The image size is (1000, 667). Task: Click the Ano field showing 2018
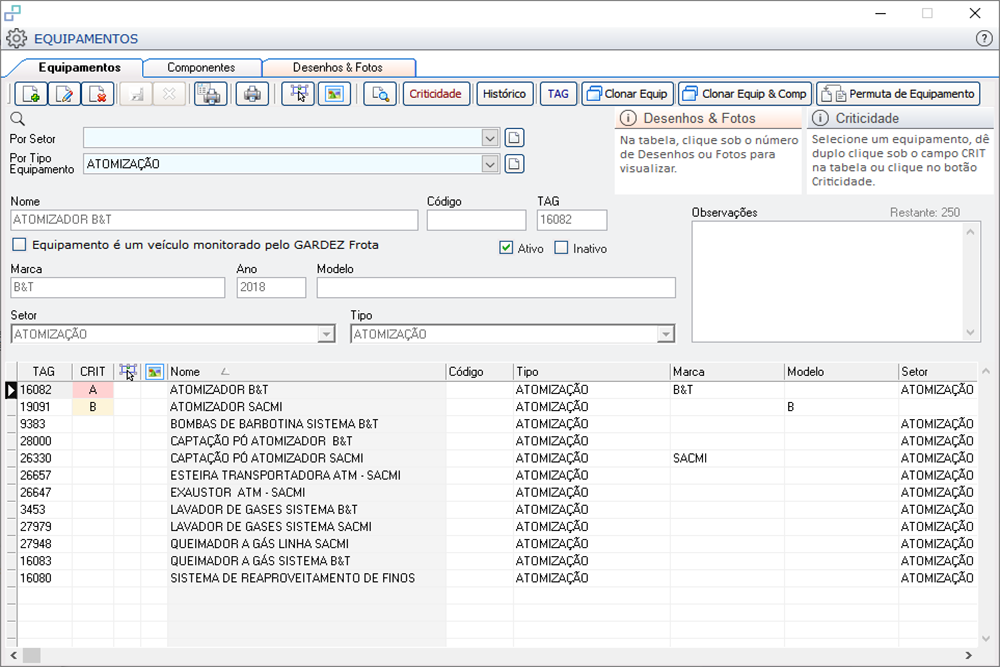click(x=271, y=288)
